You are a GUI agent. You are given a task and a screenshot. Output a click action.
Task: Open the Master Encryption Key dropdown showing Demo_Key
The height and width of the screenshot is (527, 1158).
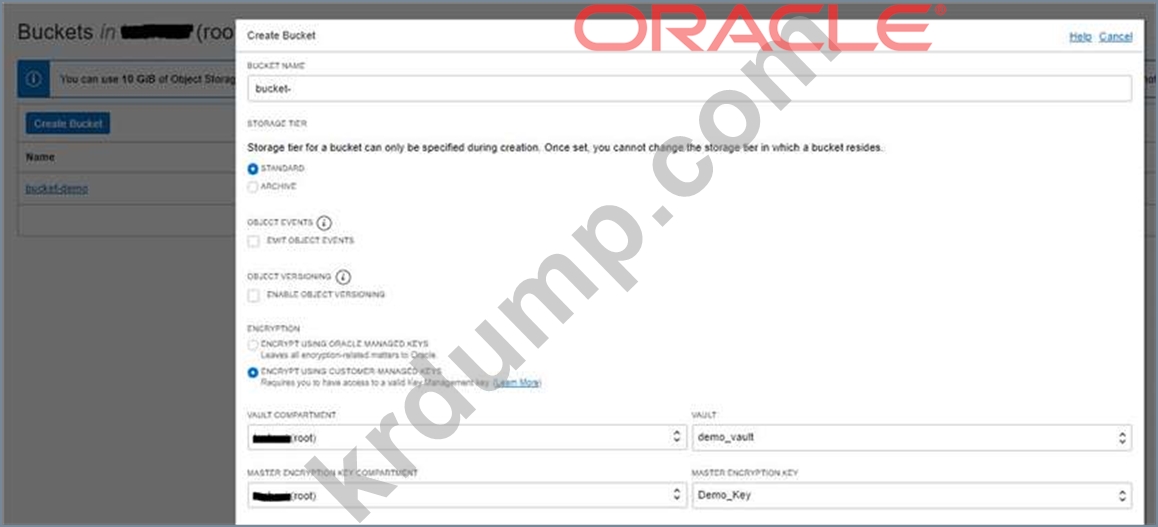pyautogui.click(x=911, y=495)
